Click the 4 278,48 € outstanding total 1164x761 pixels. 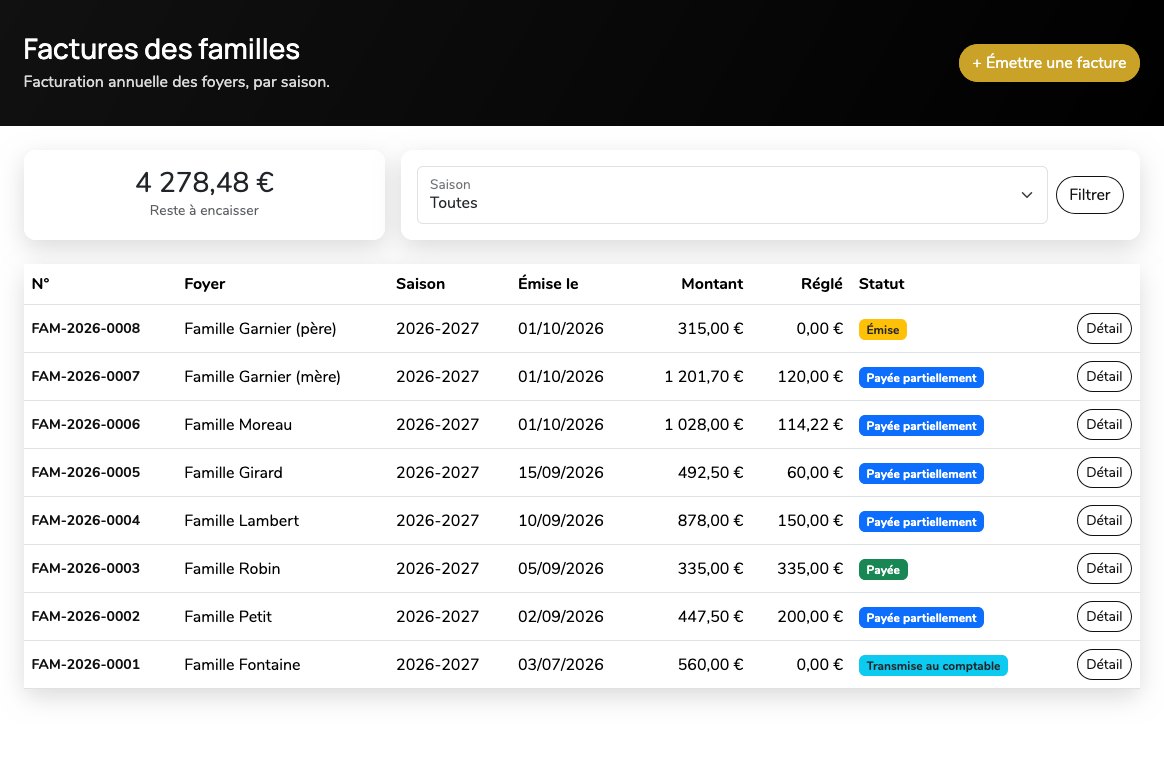(204, 182)
